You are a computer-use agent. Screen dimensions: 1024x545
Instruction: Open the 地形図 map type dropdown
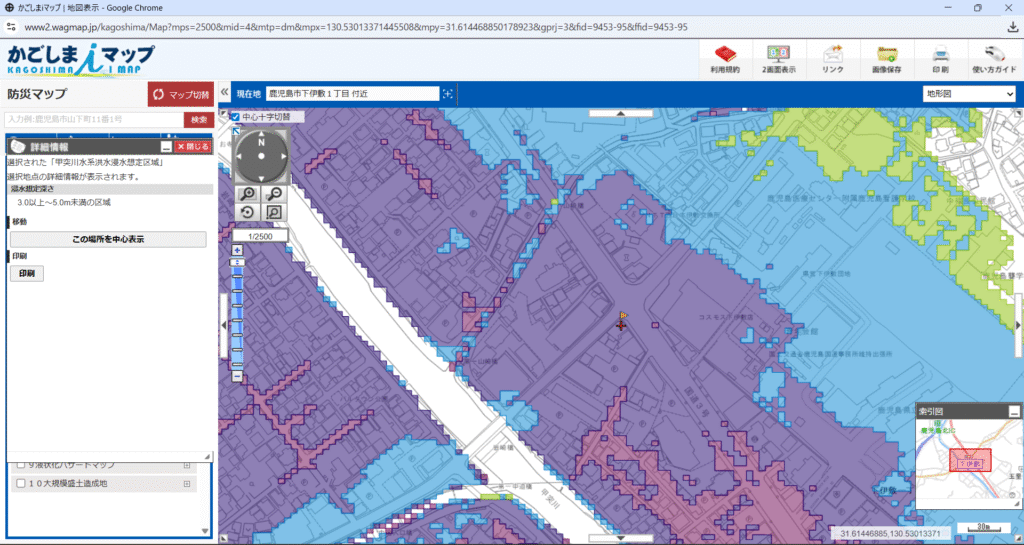[x=968, y=94]
